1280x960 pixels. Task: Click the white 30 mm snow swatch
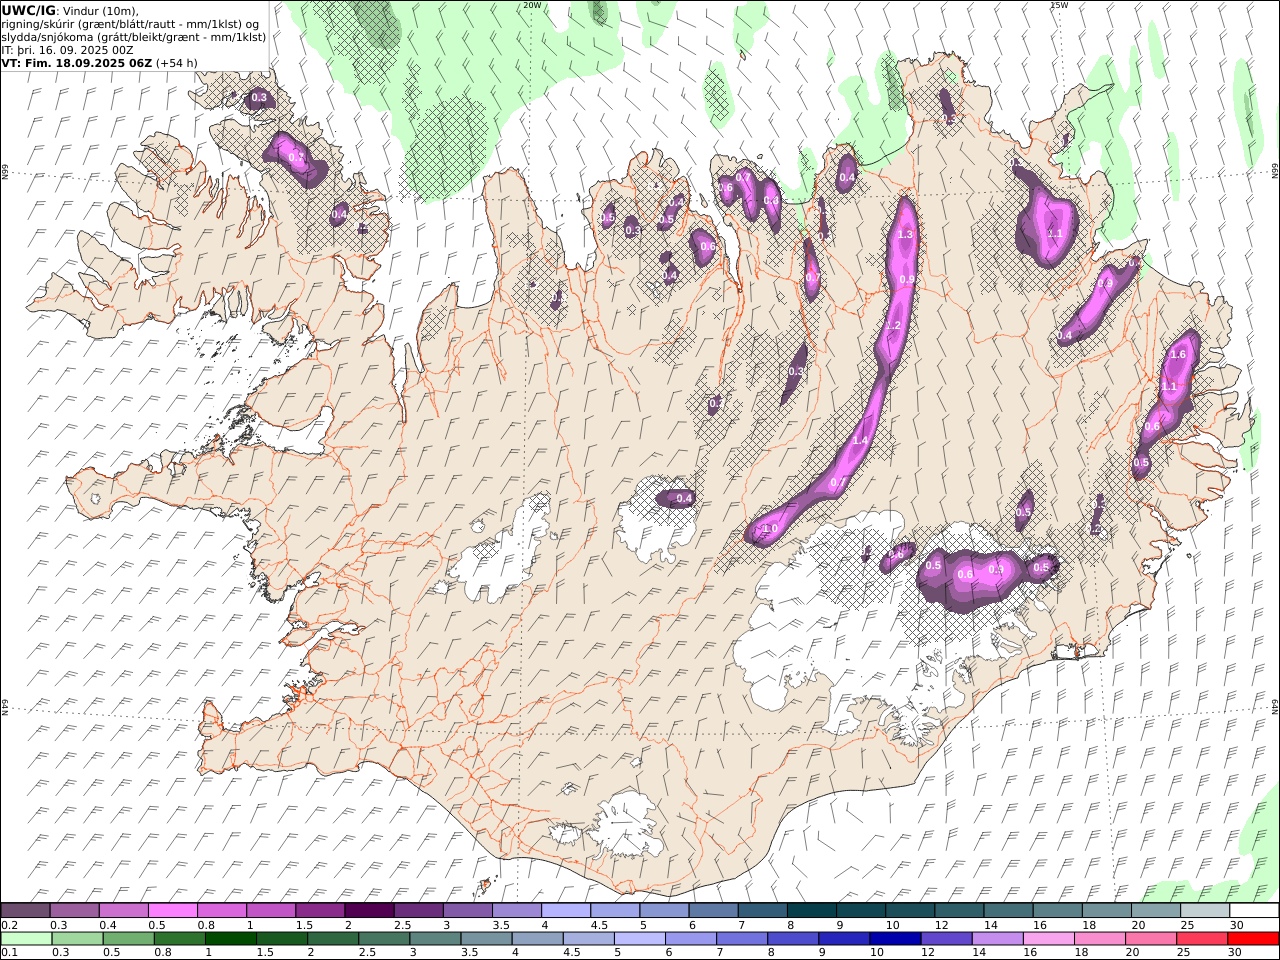[x=1254, y=910]
